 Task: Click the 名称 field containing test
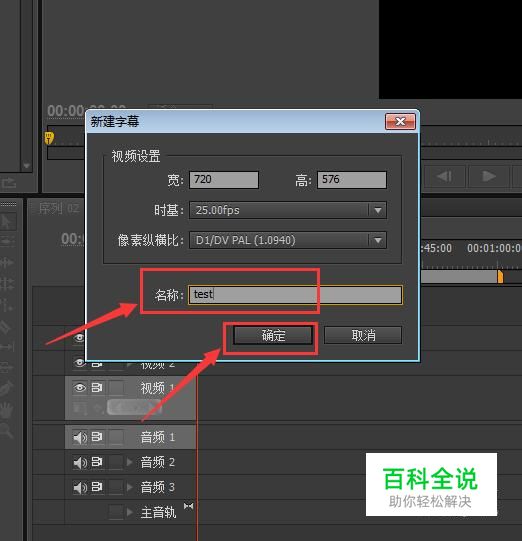coord(295,295)
